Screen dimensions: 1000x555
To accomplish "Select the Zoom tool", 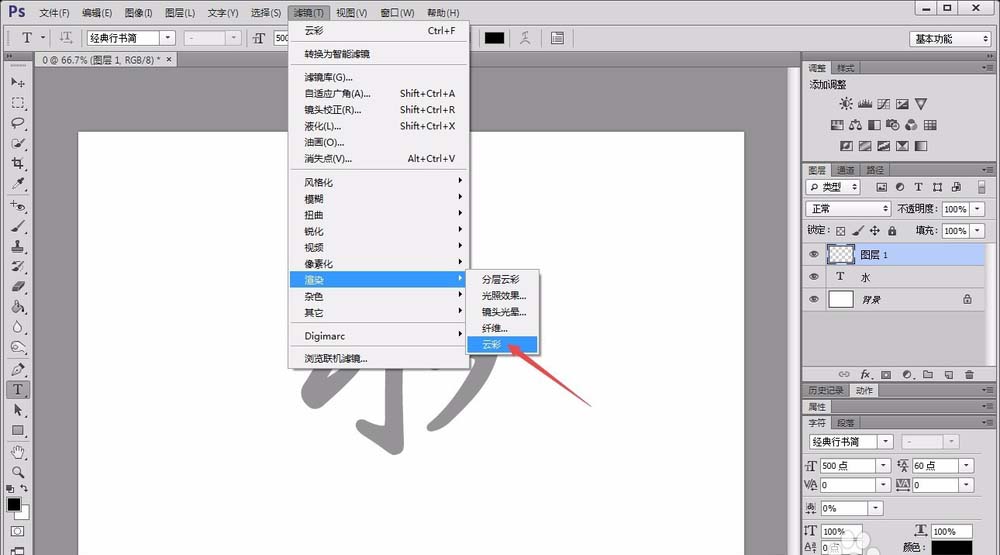I will tap(18, 473).
